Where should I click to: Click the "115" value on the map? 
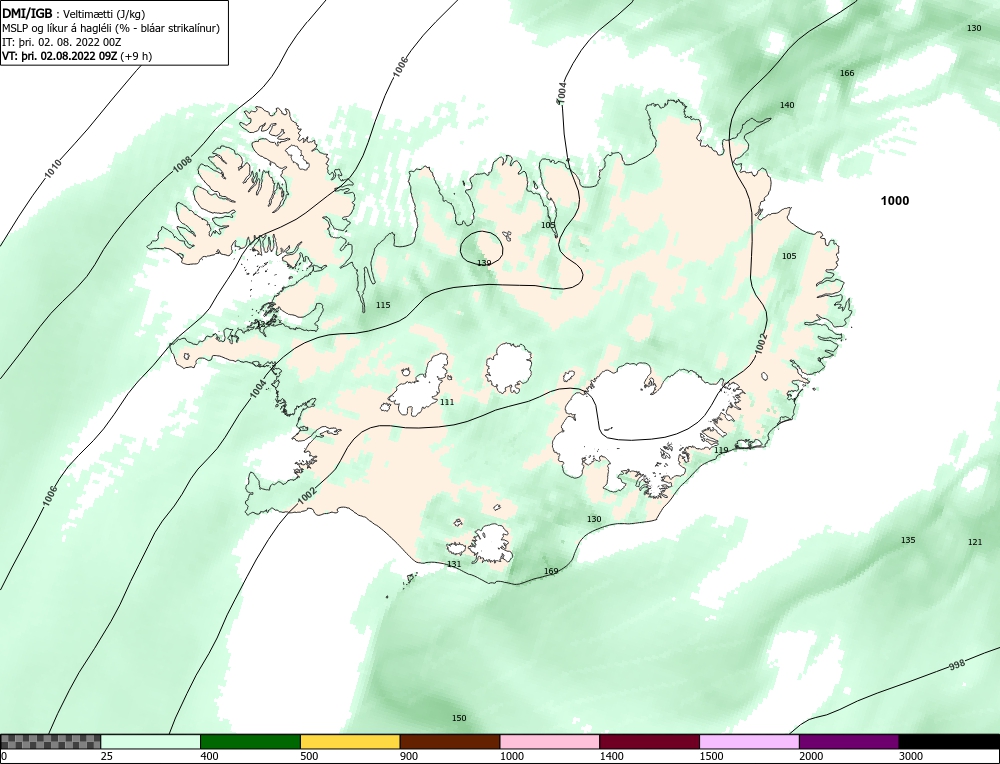point(383,305)
